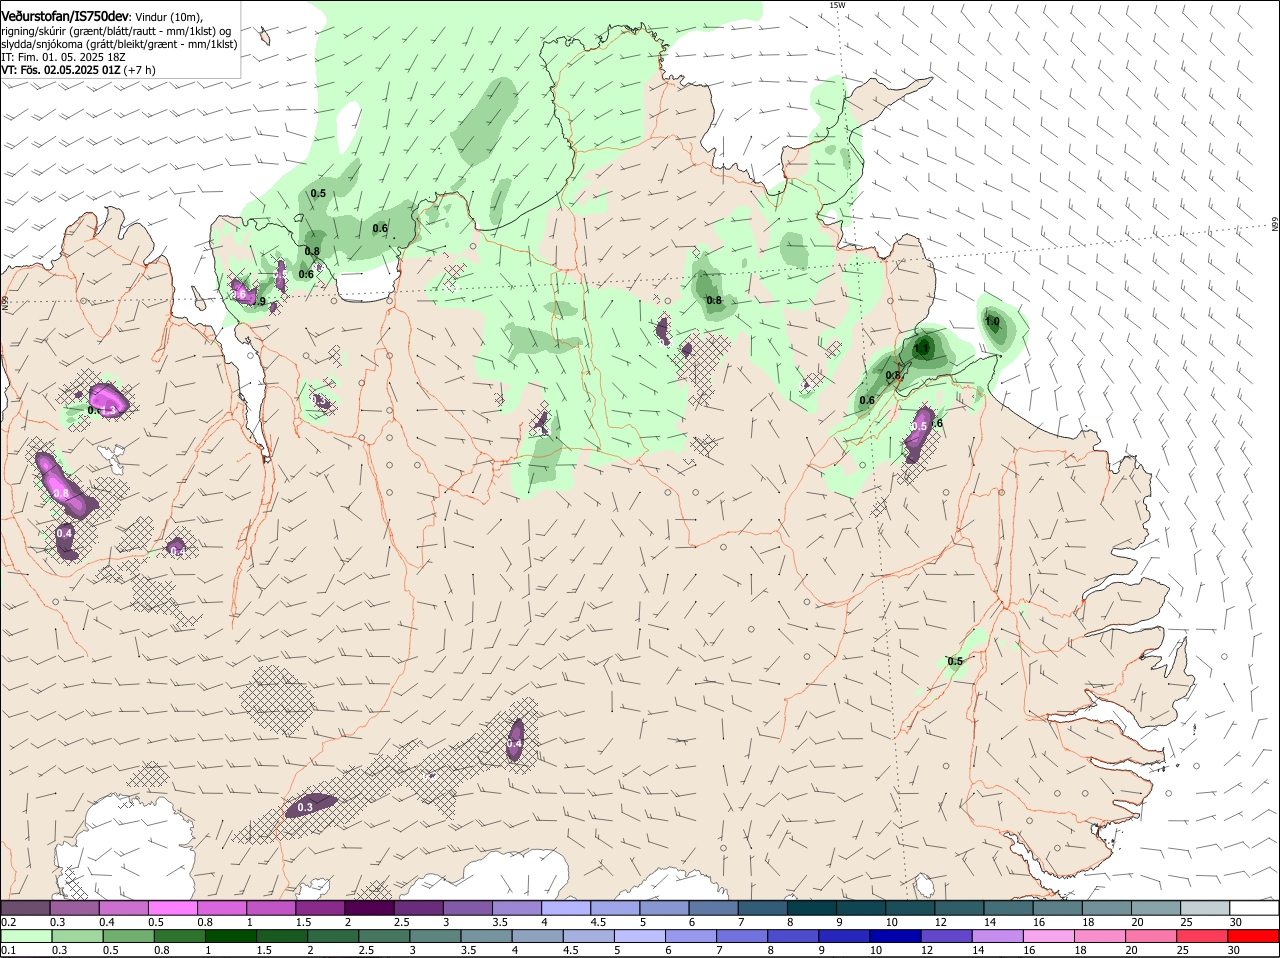The width and height of the screenshot is (1280, 958).
Task: Select dark green lower swatch between 1 and 1.5
Action: (x=229, y=937)
